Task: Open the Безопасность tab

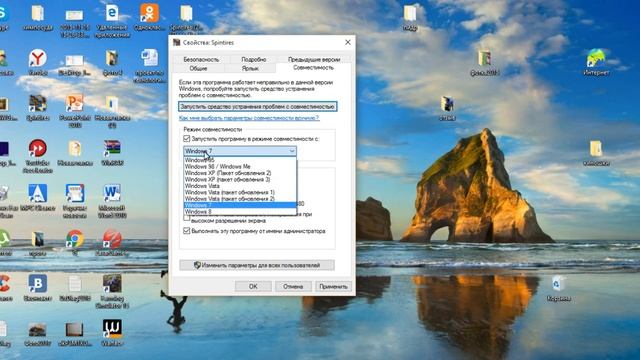Action: [201, 59]
